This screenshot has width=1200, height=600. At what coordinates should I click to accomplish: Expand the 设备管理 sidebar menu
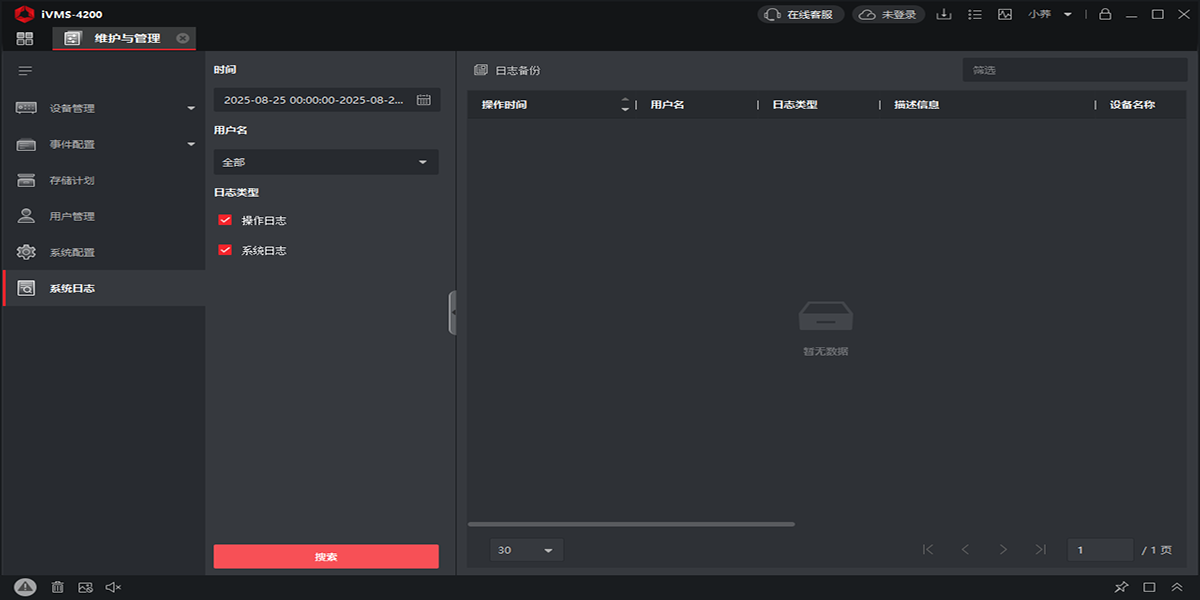(103, 108)
